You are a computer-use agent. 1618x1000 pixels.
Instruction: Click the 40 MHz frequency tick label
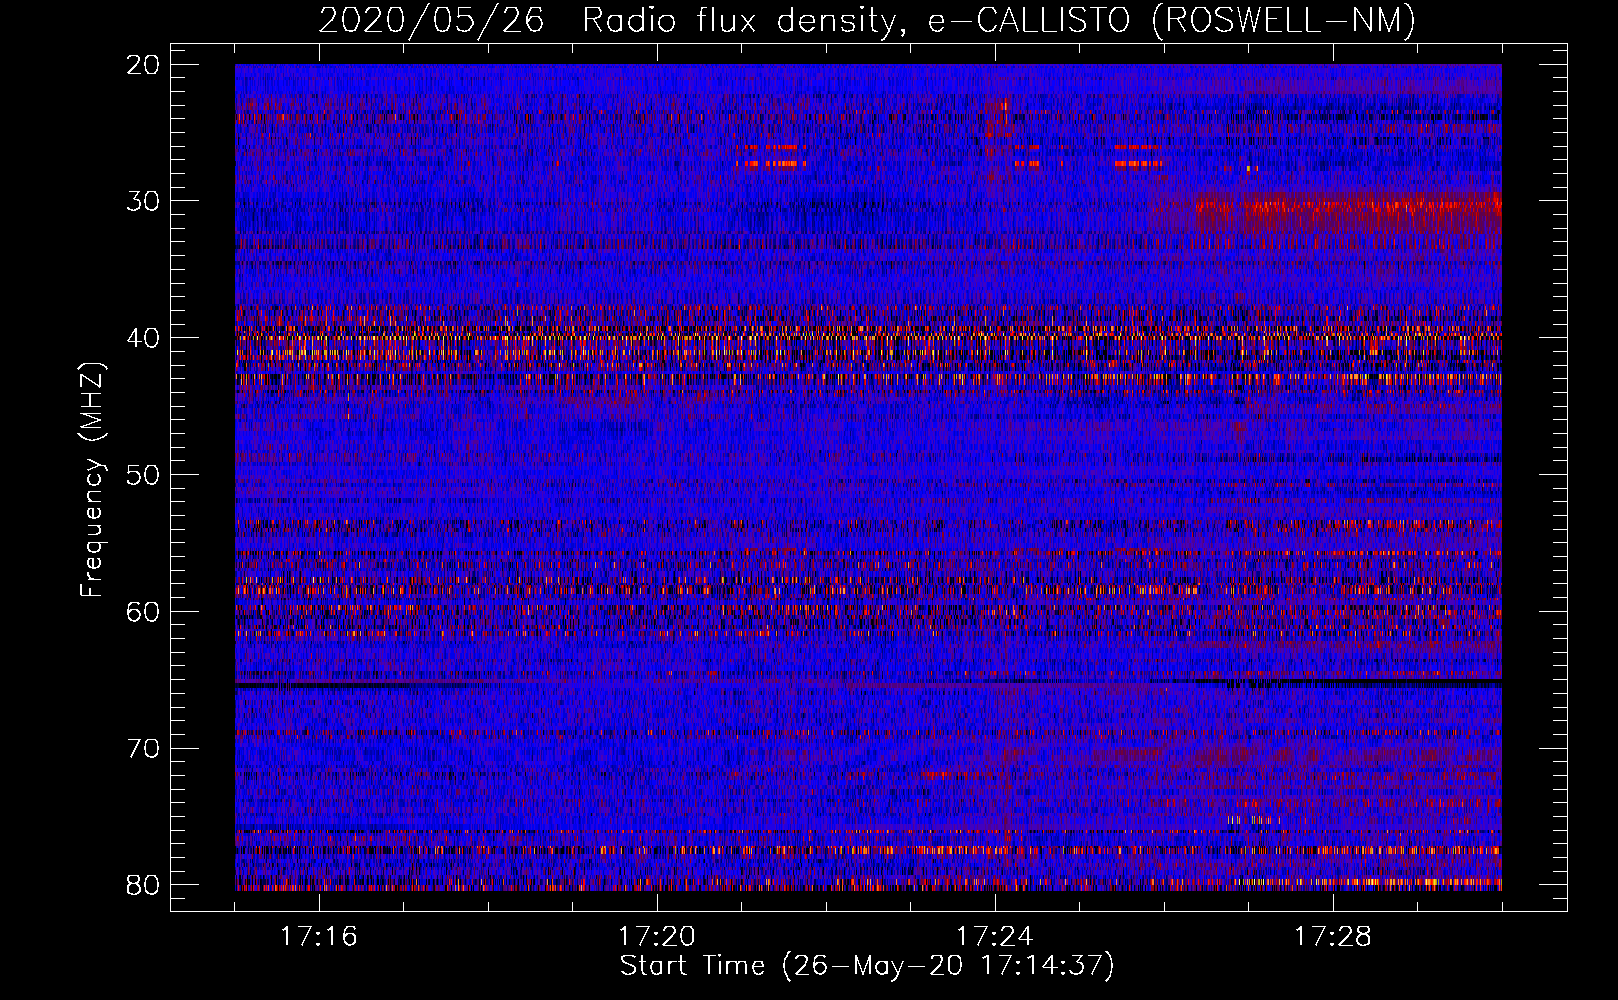144,338
